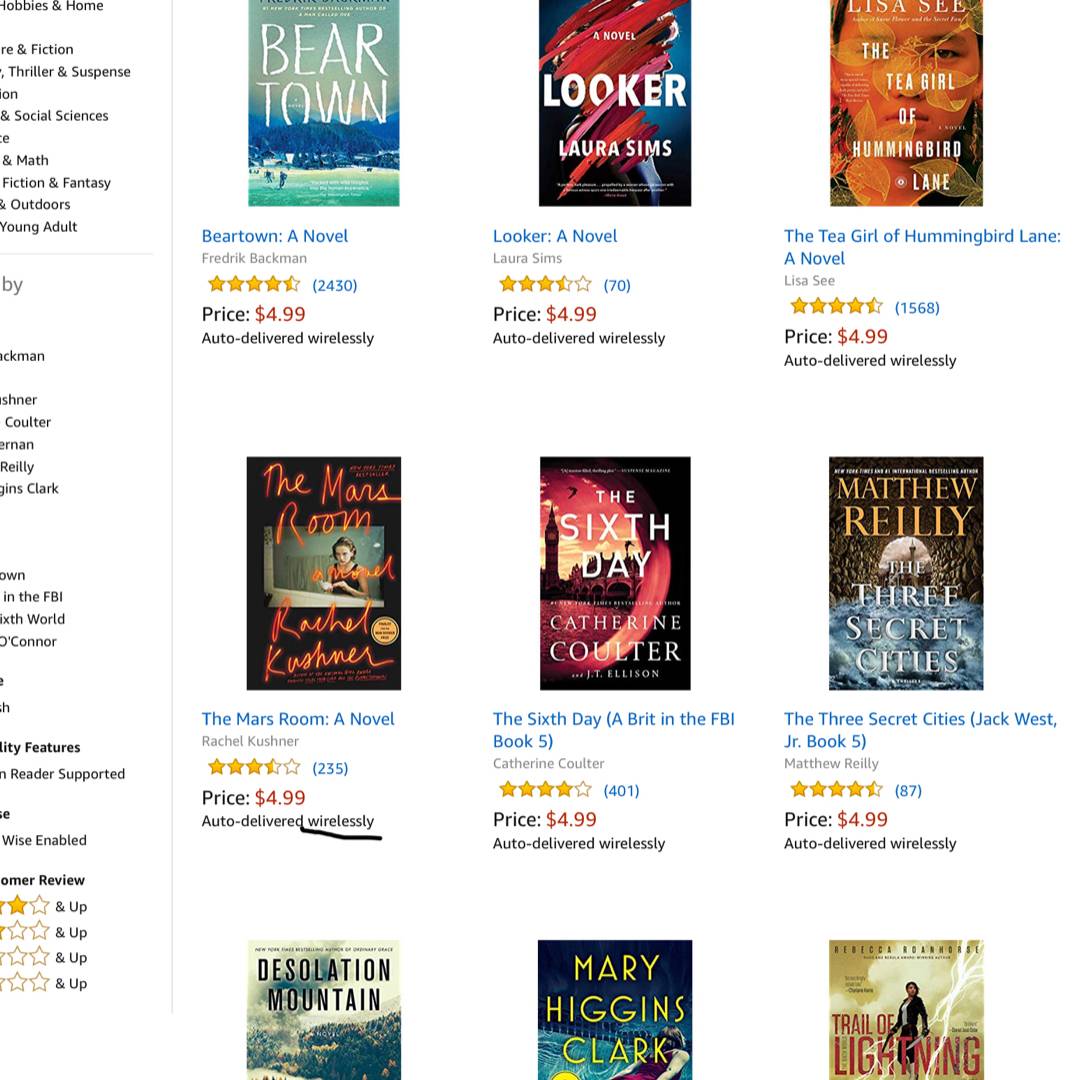View Tea Girl of Hummingbird Lane star rating
The width and height of the screenshot is (1080, 1080).
(x=837, y=306)
